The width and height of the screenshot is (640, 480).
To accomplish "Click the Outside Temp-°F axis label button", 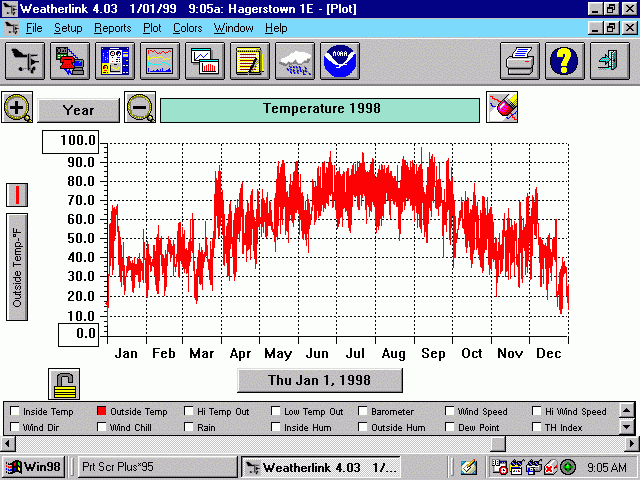I will point(17,267).
